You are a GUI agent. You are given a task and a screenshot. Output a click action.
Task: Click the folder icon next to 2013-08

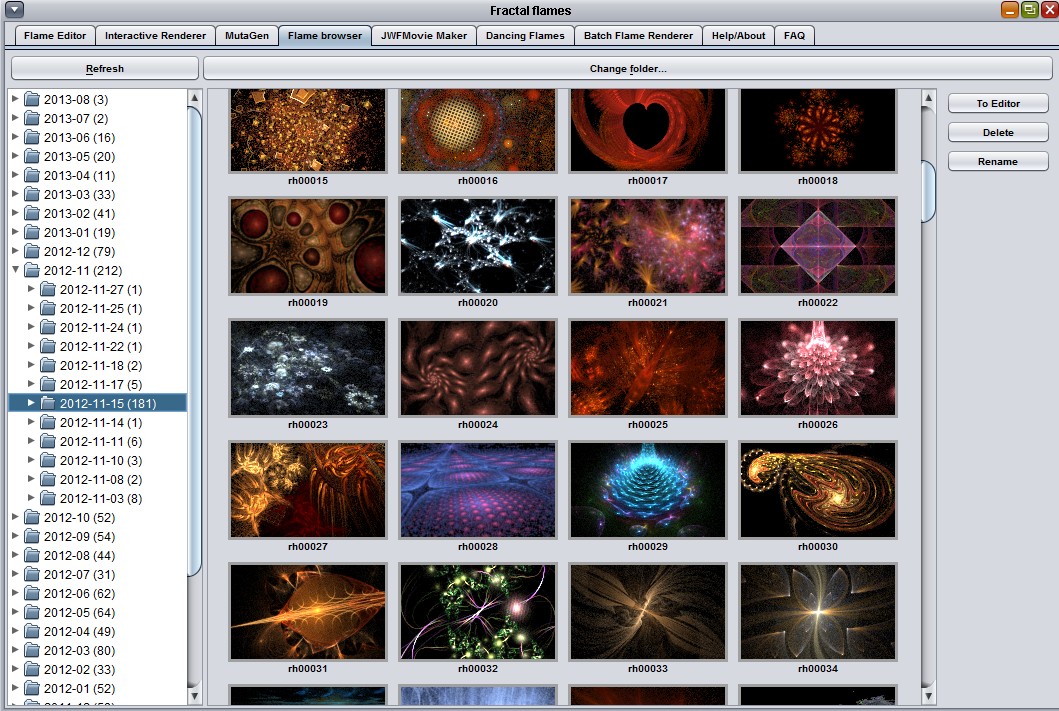tap(32, 99)
